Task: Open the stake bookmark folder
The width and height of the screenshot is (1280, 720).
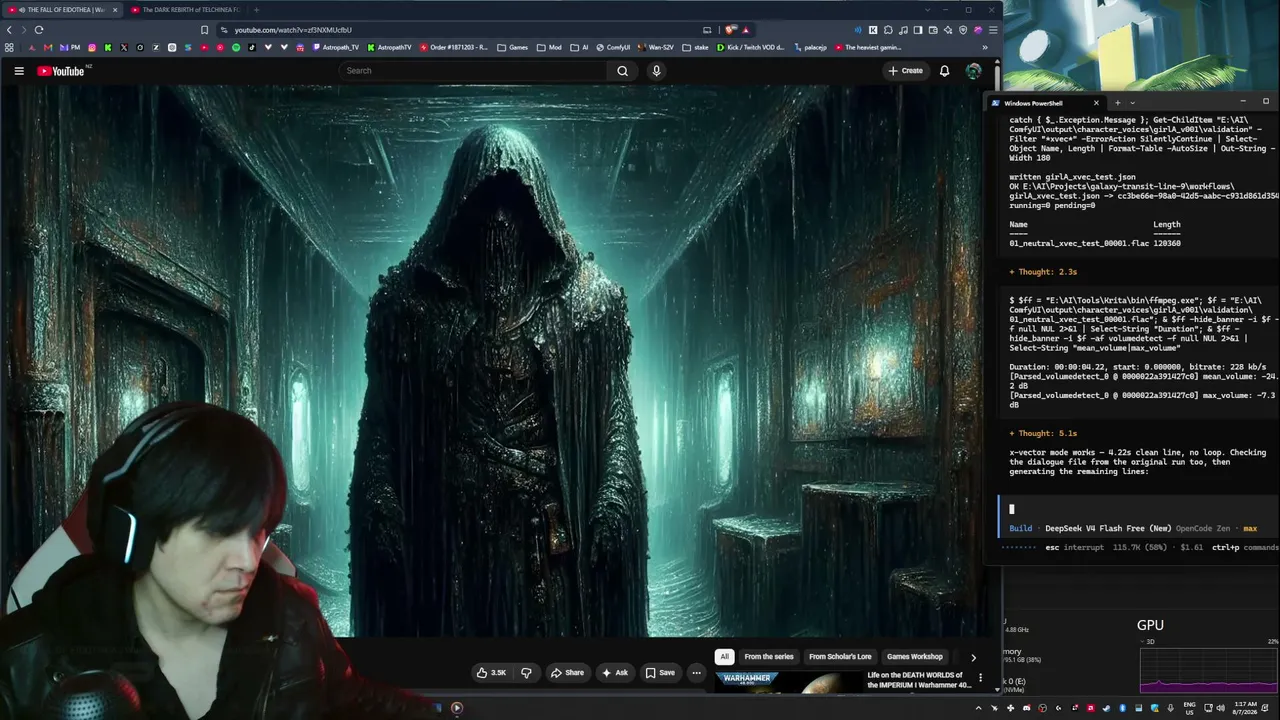Action: [x=695, y=47]
